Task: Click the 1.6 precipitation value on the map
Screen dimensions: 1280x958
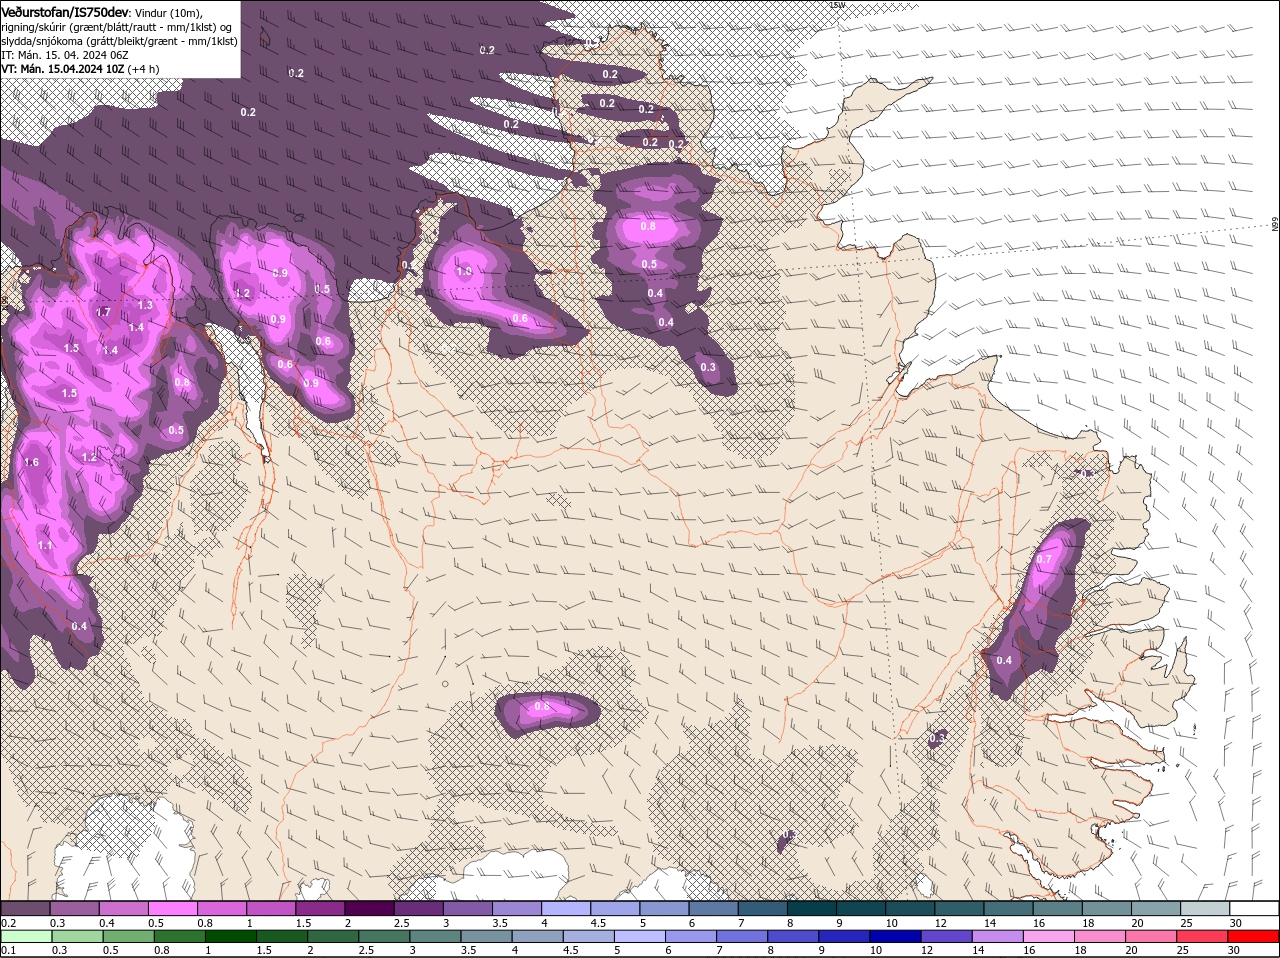Action: tap(31, 462)
